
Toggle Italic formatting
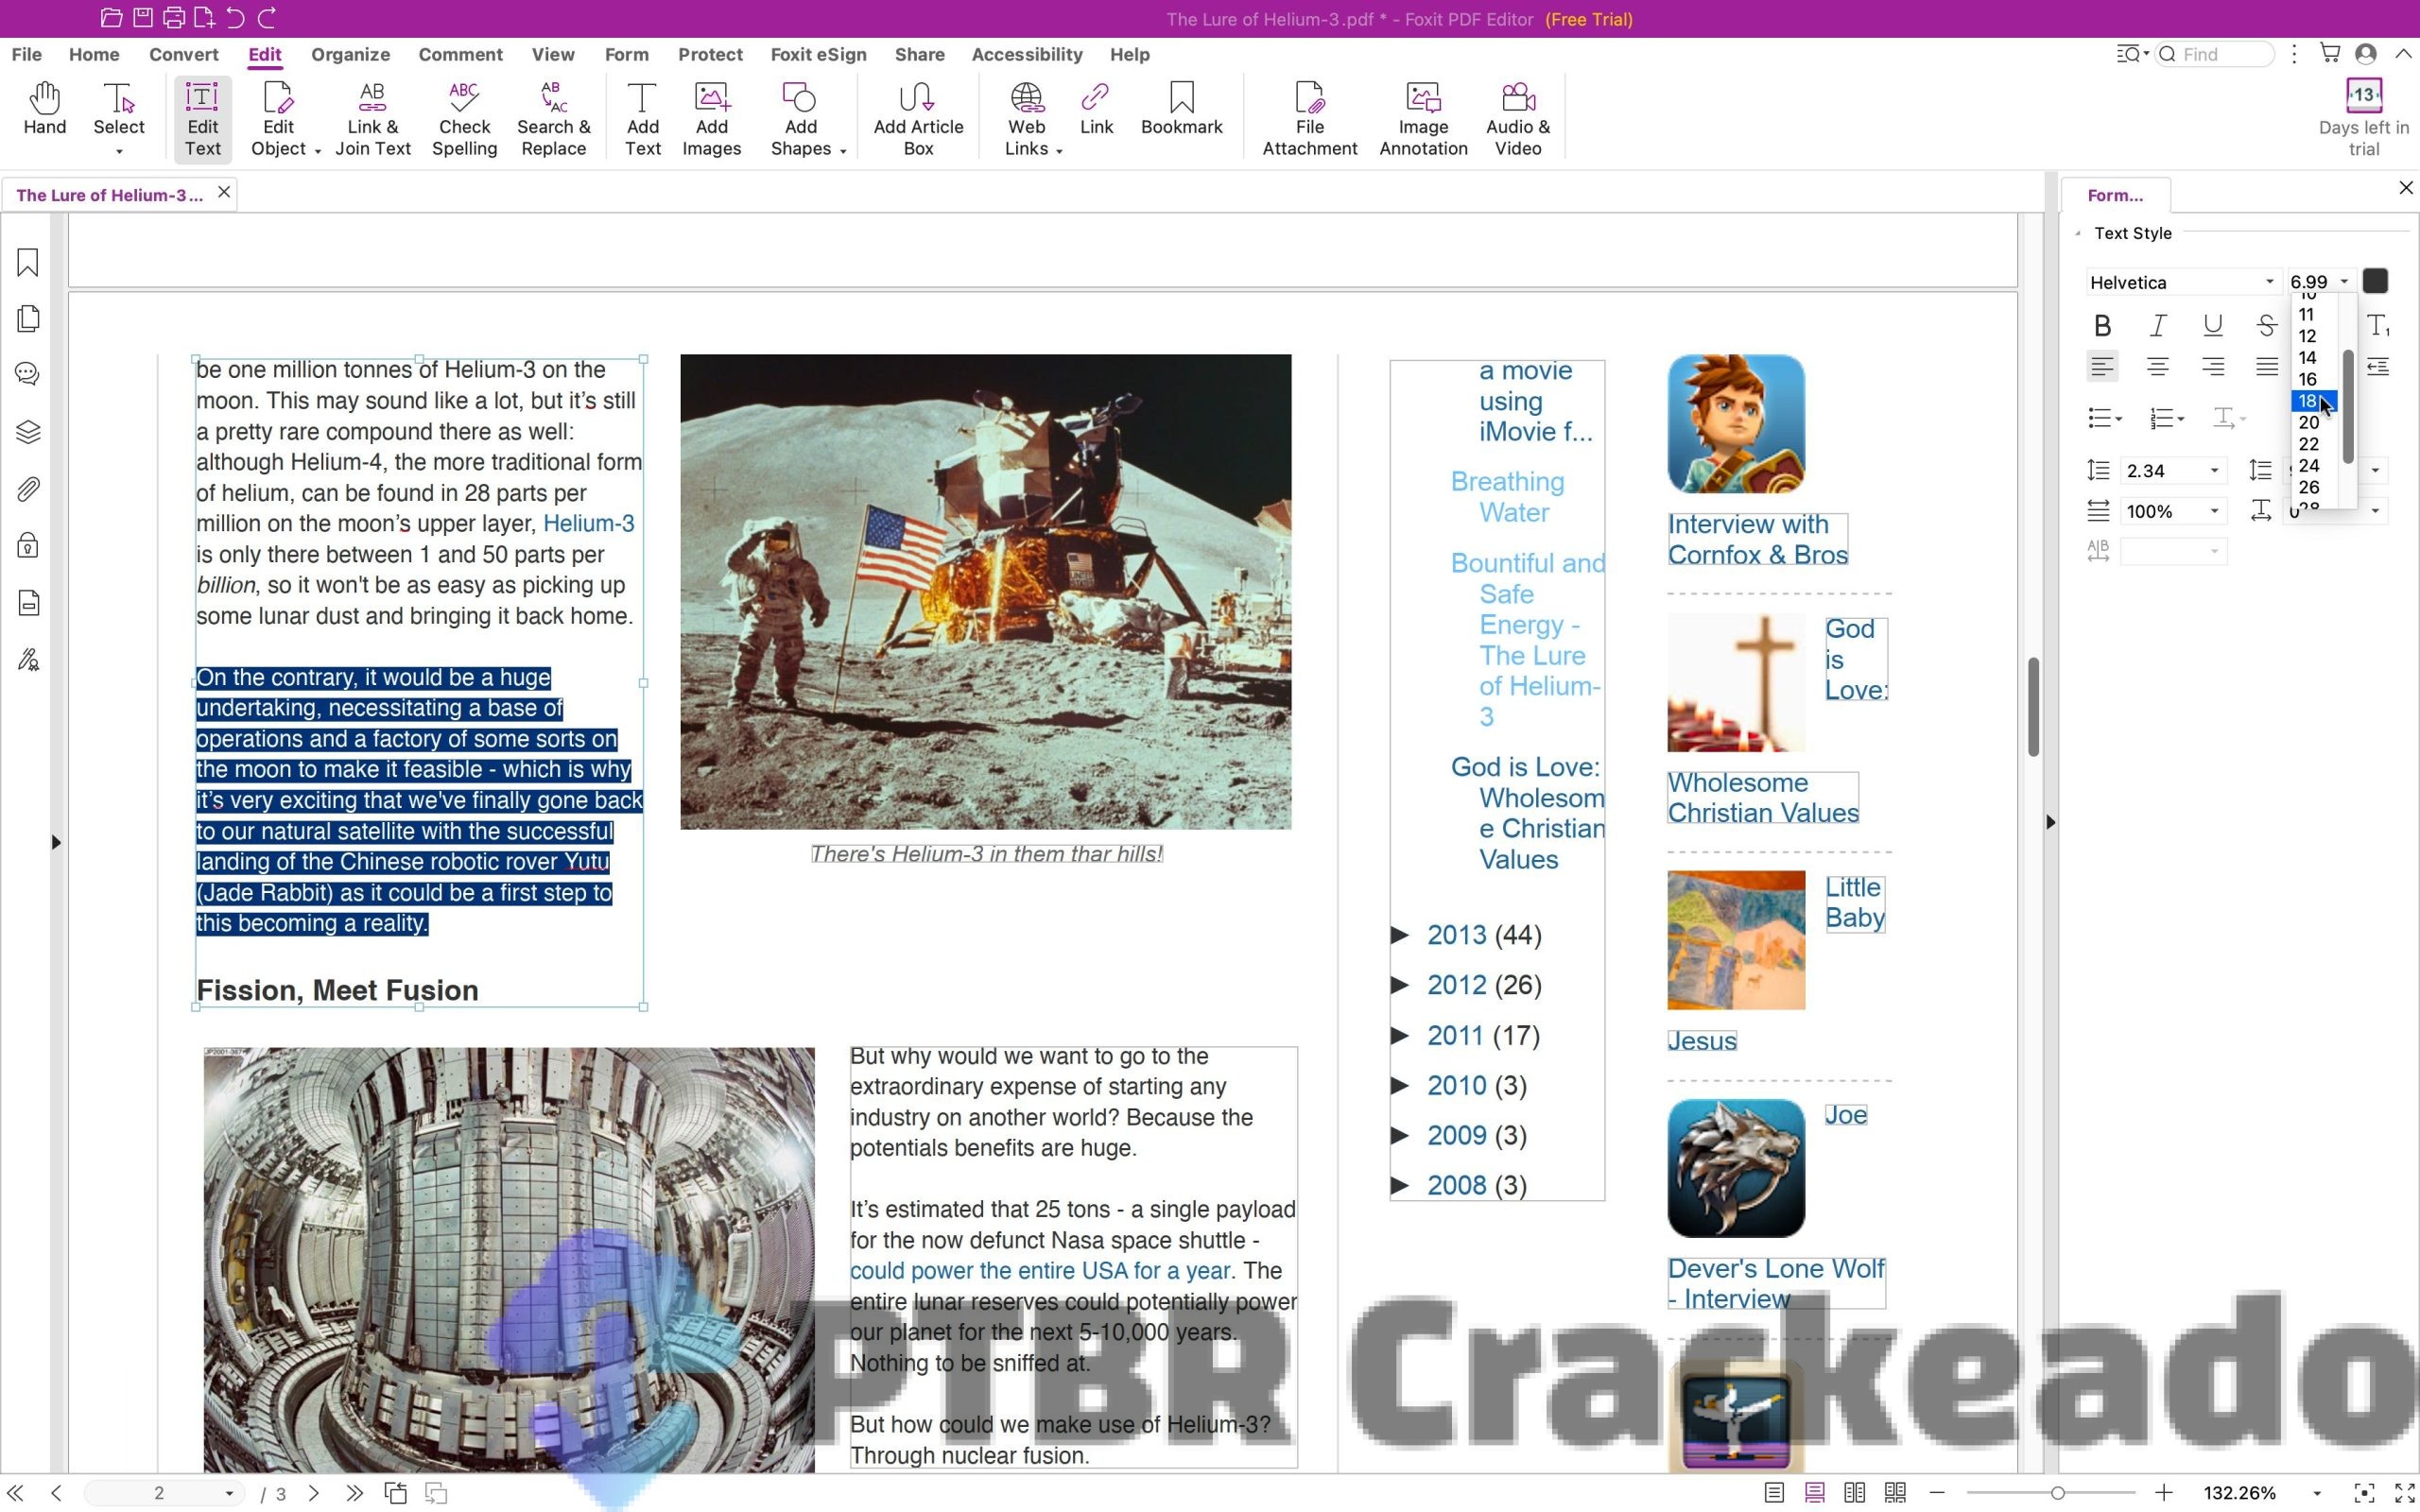(x=2158, y=326)
